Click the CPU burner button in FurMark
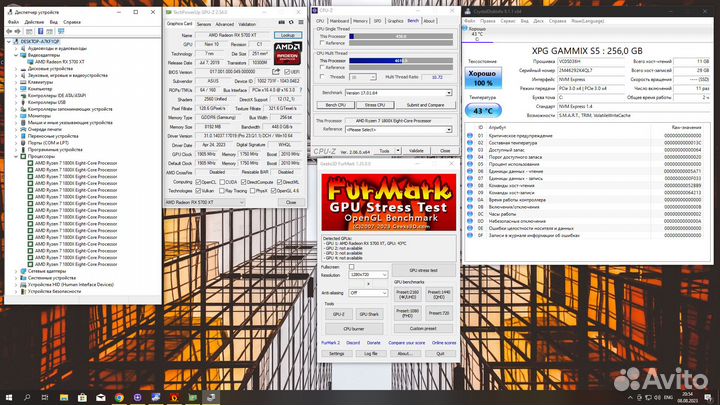 [x=354, y=329]
